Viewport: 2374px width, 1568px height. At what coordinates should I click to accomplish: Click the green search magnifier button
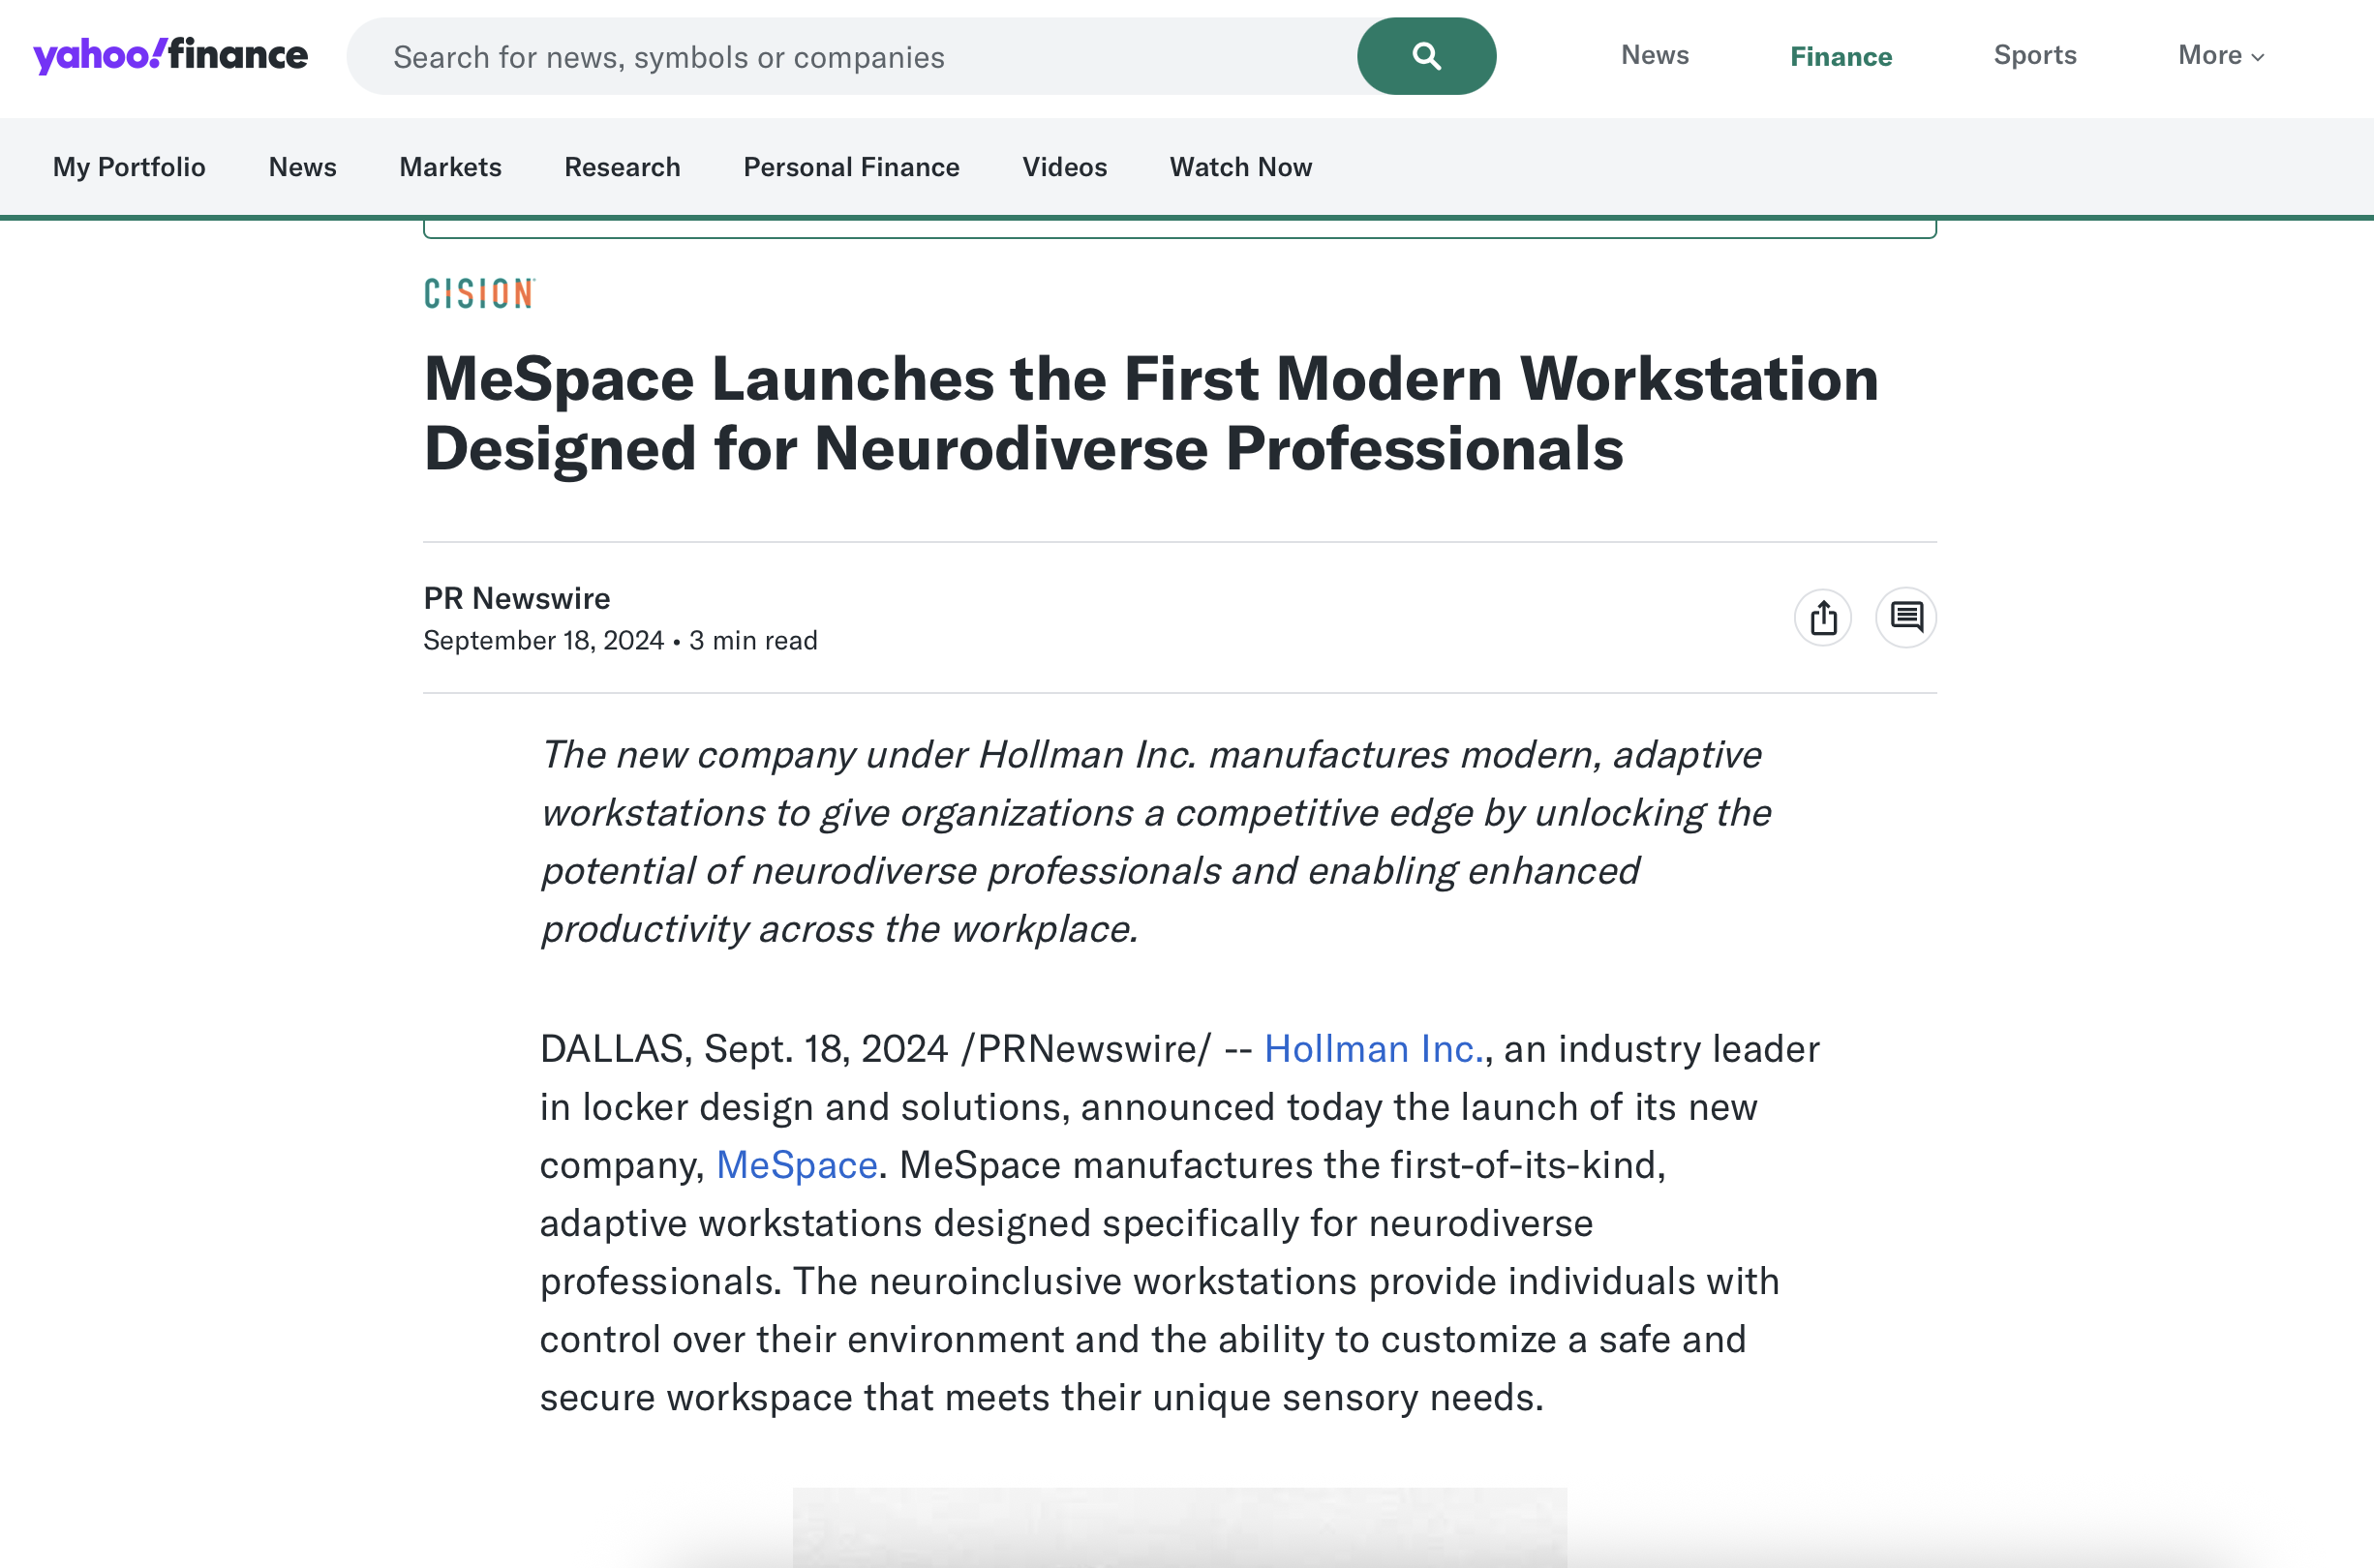click(x=1425, y=56)
